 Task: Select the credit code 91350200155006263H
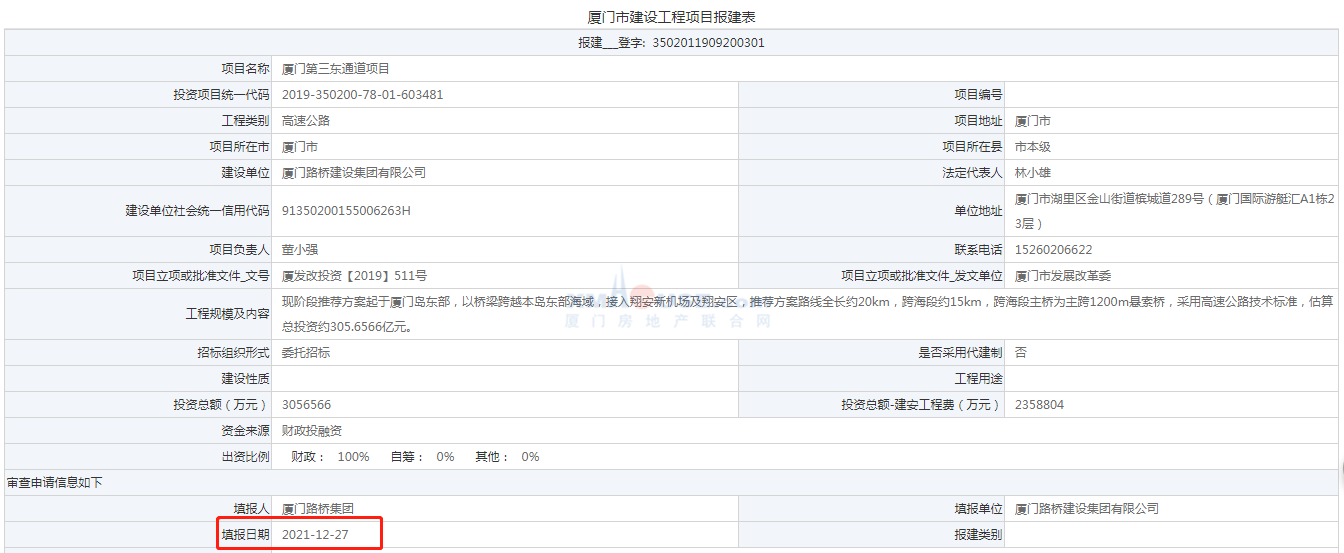tap(346, 211)
